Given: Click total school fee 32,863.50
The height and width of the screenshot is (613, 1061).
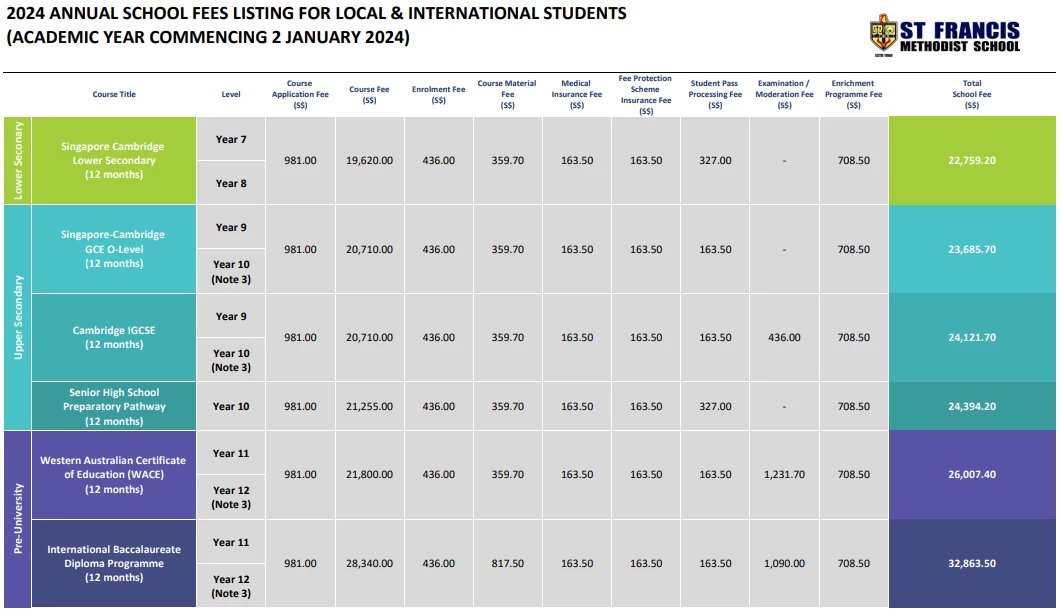Looking at the screenshot, I should point(972,564).
